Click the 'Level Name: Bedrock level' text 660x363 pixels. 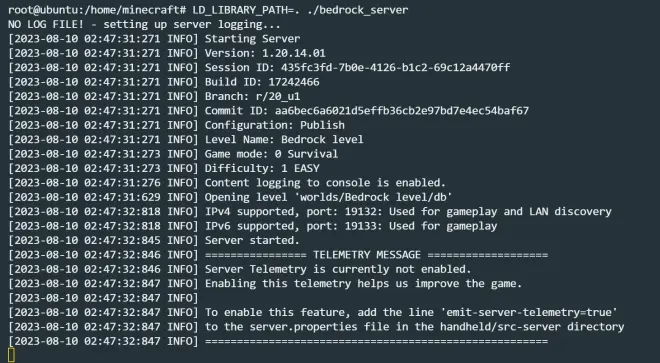click(x=284, y=139)
